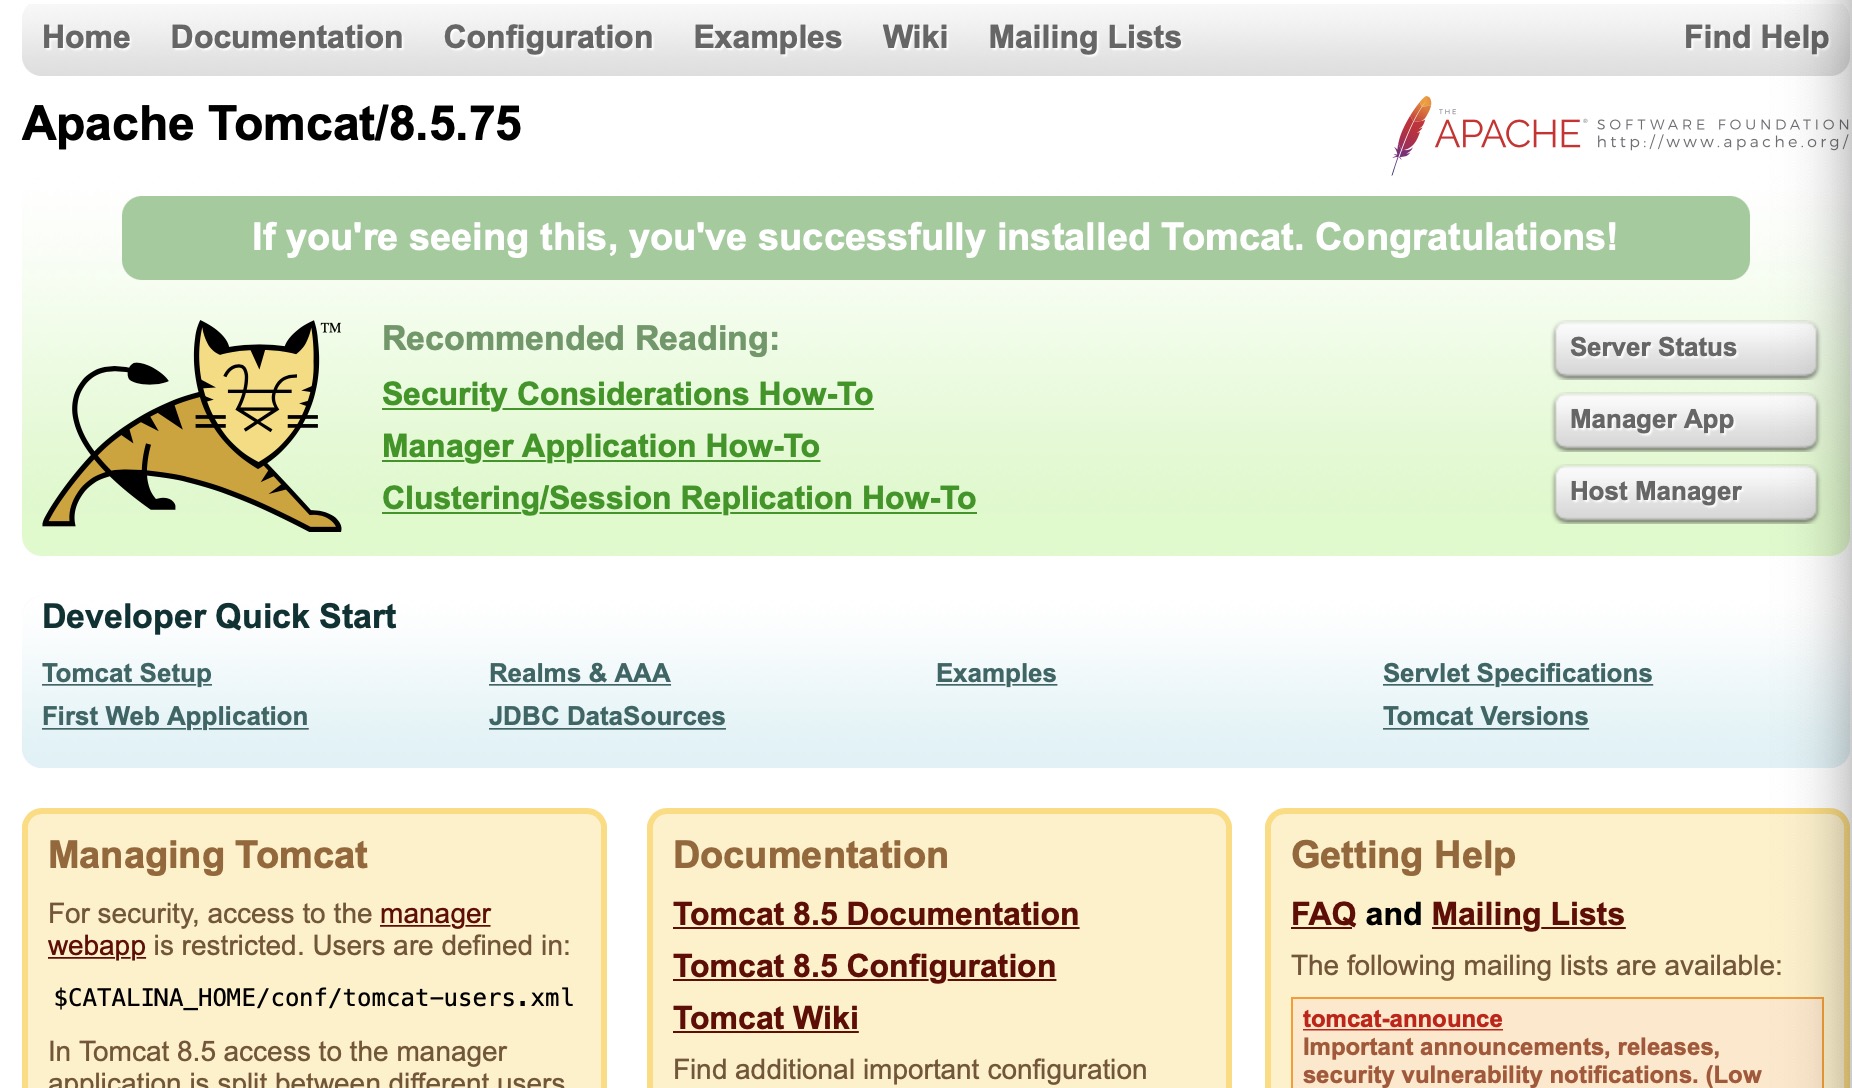The height and width of the screenshot is (1088, 1852).
Task: Click the Managing Tomcat heading
Action: tap(208, 856)
